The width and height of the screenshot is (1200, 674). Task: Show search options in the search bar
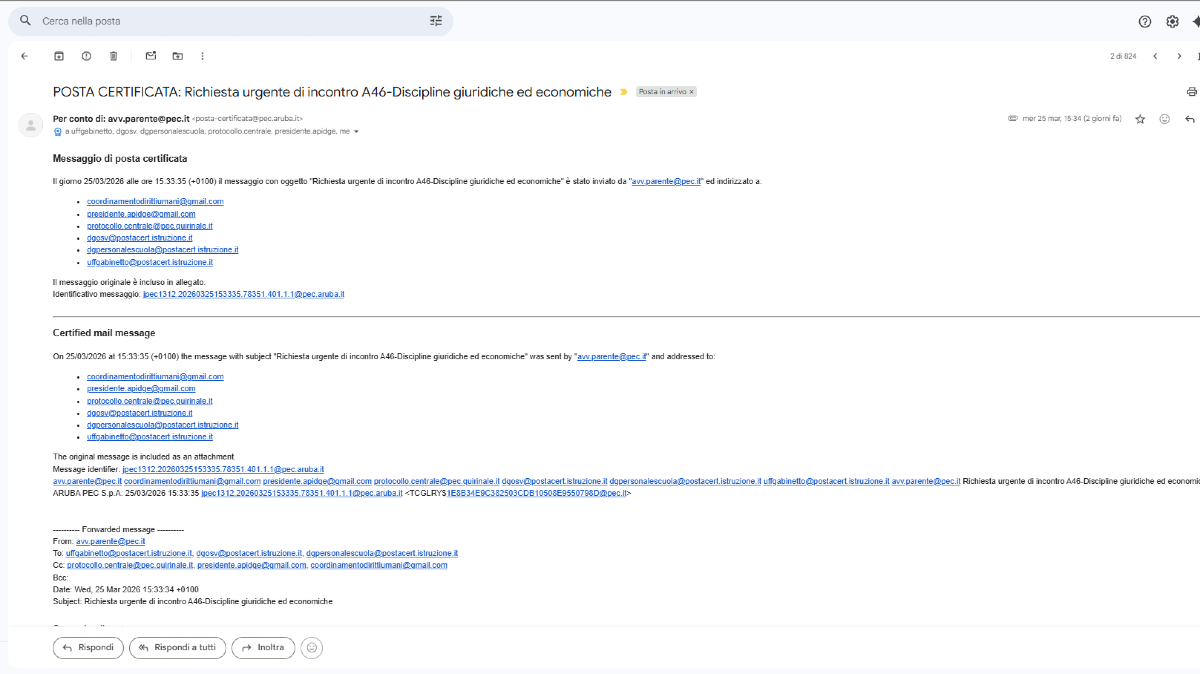(x=436, y=21)
